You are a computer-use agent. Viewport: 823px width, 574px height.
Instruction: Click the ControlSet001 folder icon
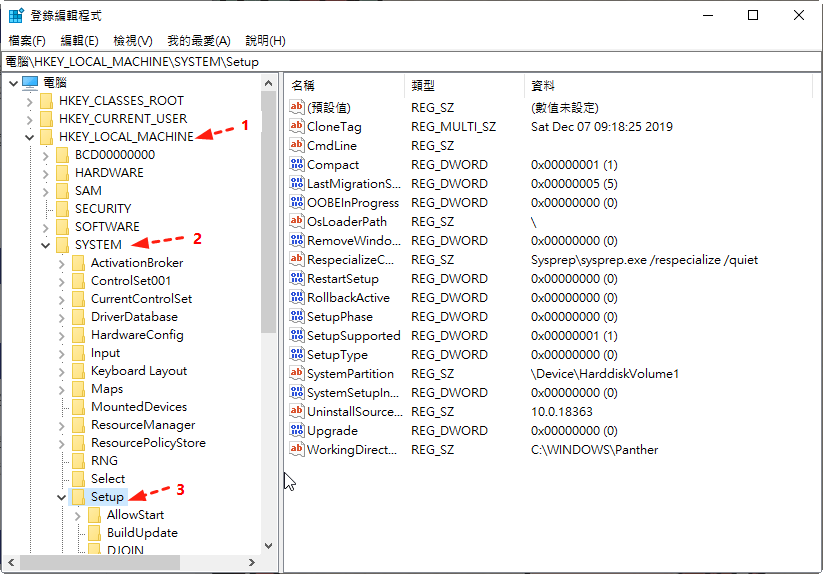tap(78, 281)
